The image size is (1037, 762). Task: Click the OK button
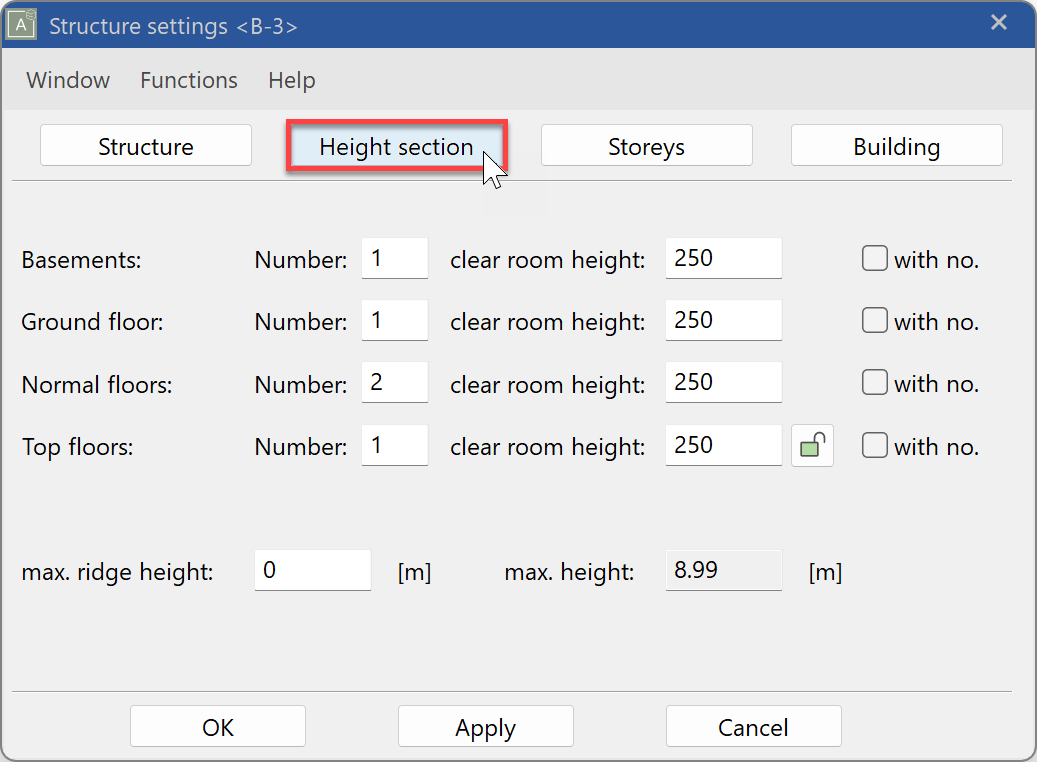(x=217, y=726)
